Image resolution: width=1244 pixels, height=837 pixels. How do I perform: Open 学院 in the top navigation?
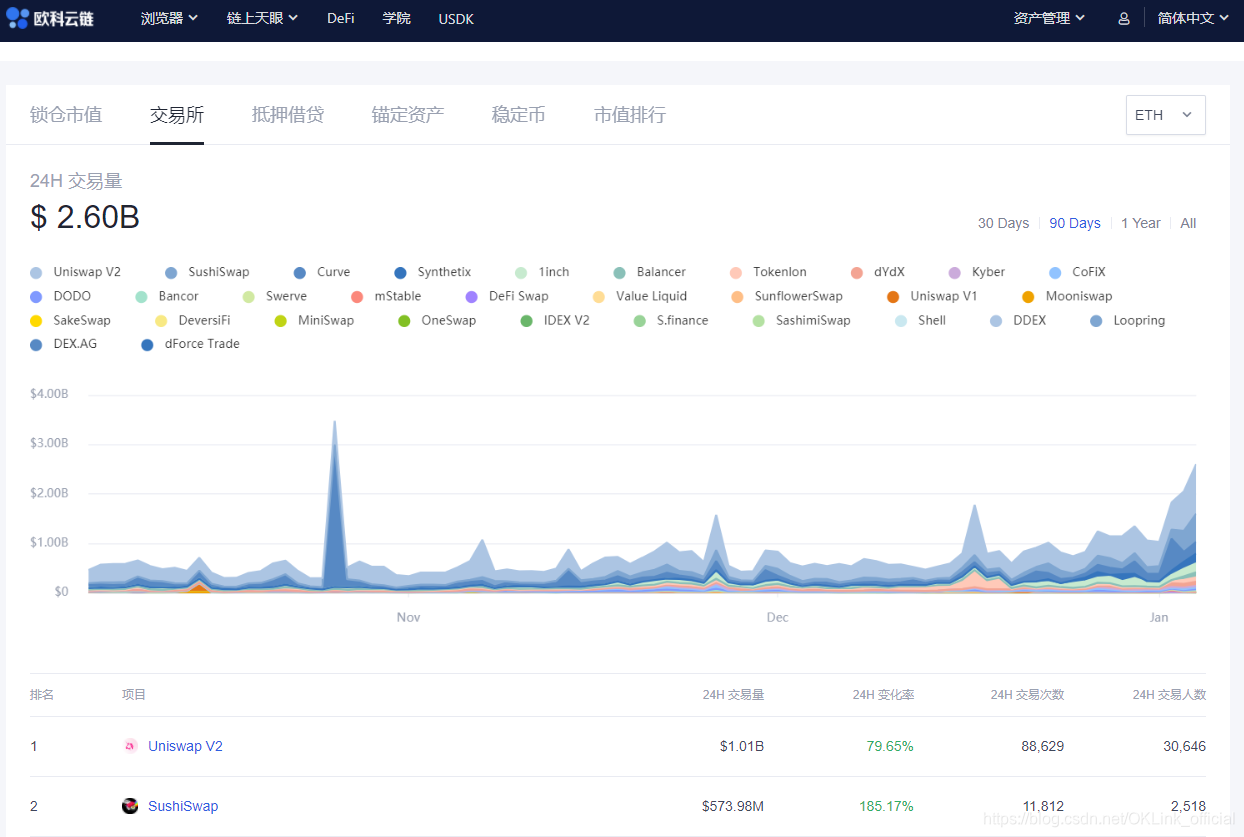tap(397, 19)
